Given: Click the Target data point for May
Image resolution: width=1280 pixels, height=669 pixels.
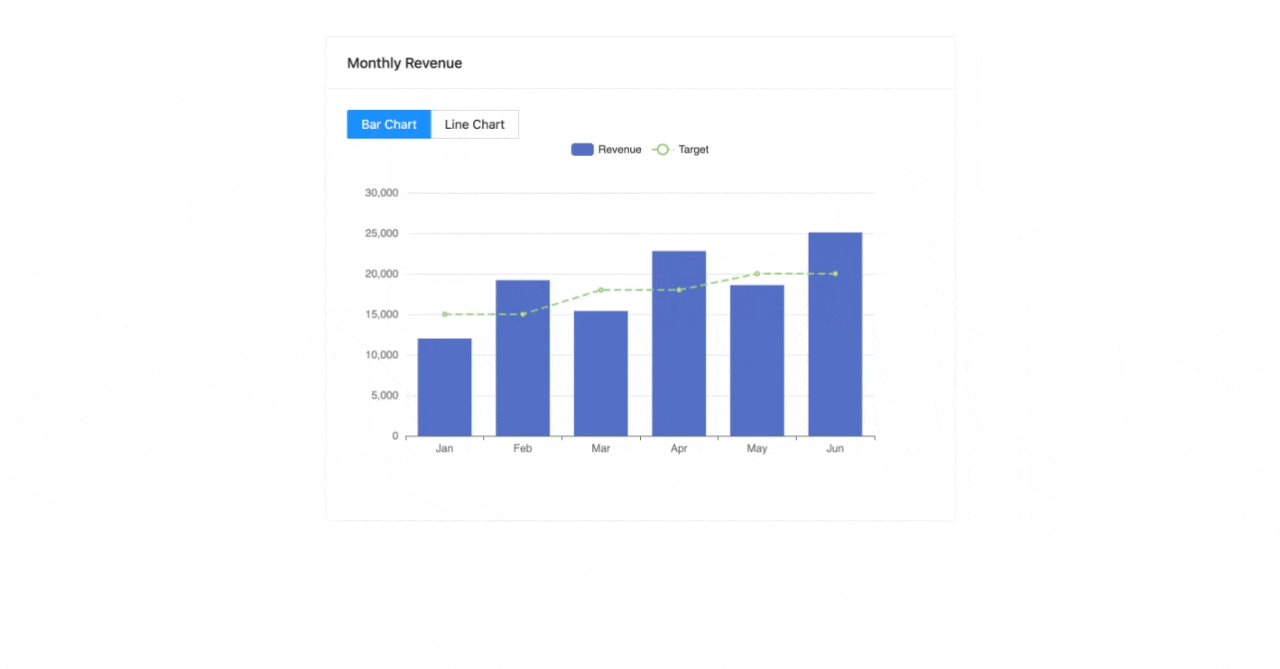Looking at the screenshot, I should tap(757, 274).
